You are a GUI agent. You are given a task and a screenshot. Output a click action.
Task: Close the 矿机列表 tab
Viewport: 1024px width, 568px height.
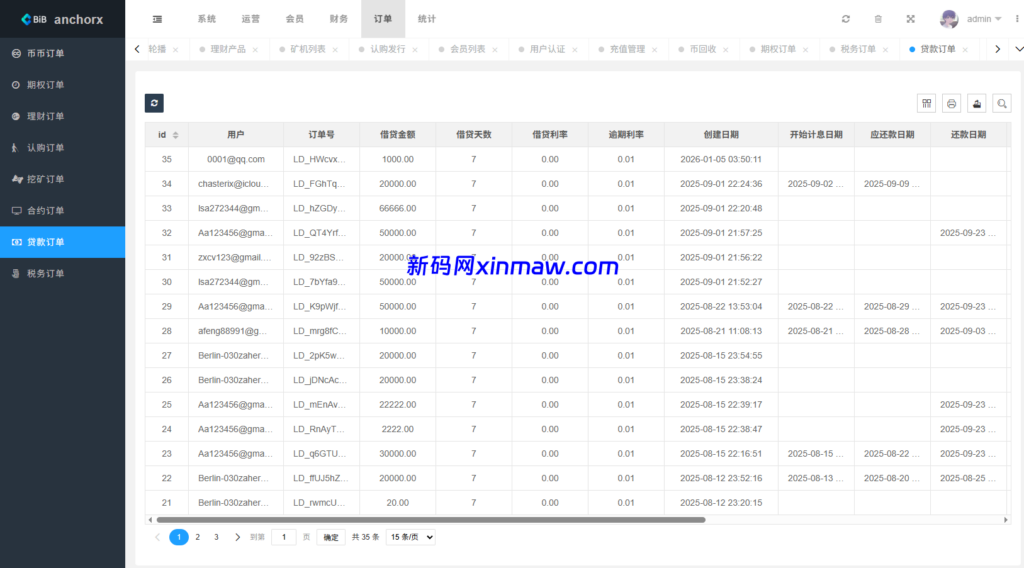pyautogui.click(x=335, y=50)
